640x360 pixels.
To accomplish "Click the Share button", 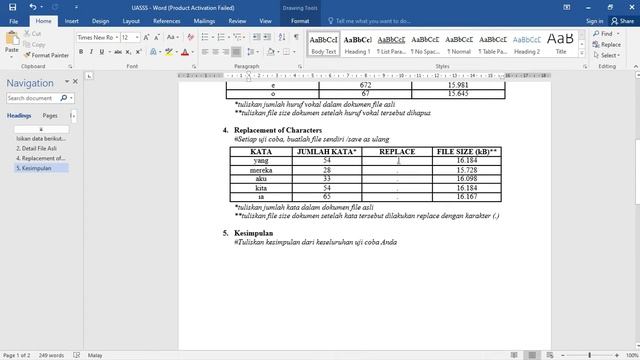I will [x=622, y=21].
